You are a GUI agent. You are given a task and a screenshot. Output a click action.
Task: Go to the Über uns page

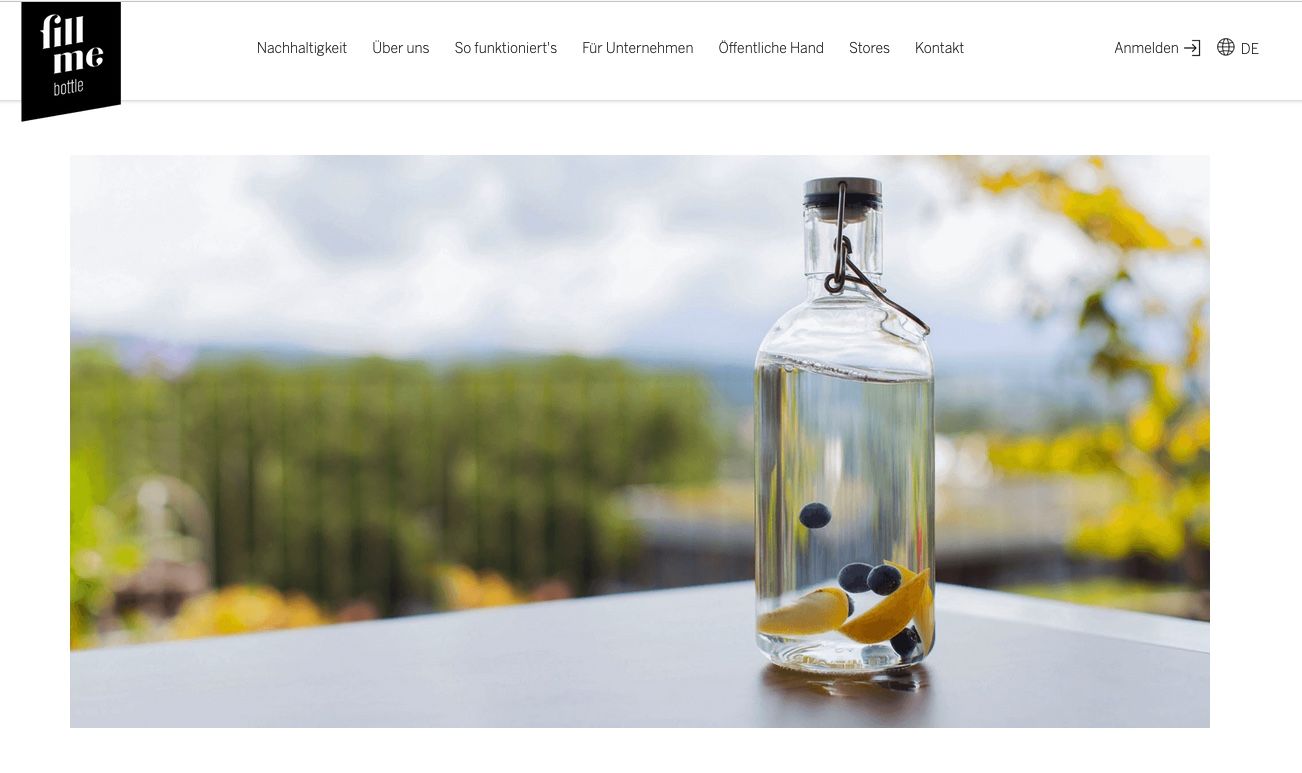[x=401, y=48]
